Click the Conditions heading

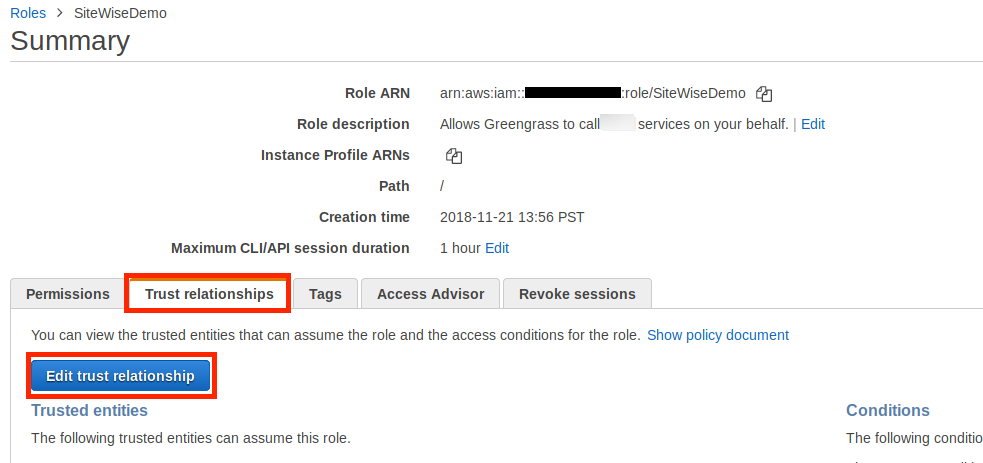tap(887, 410)
